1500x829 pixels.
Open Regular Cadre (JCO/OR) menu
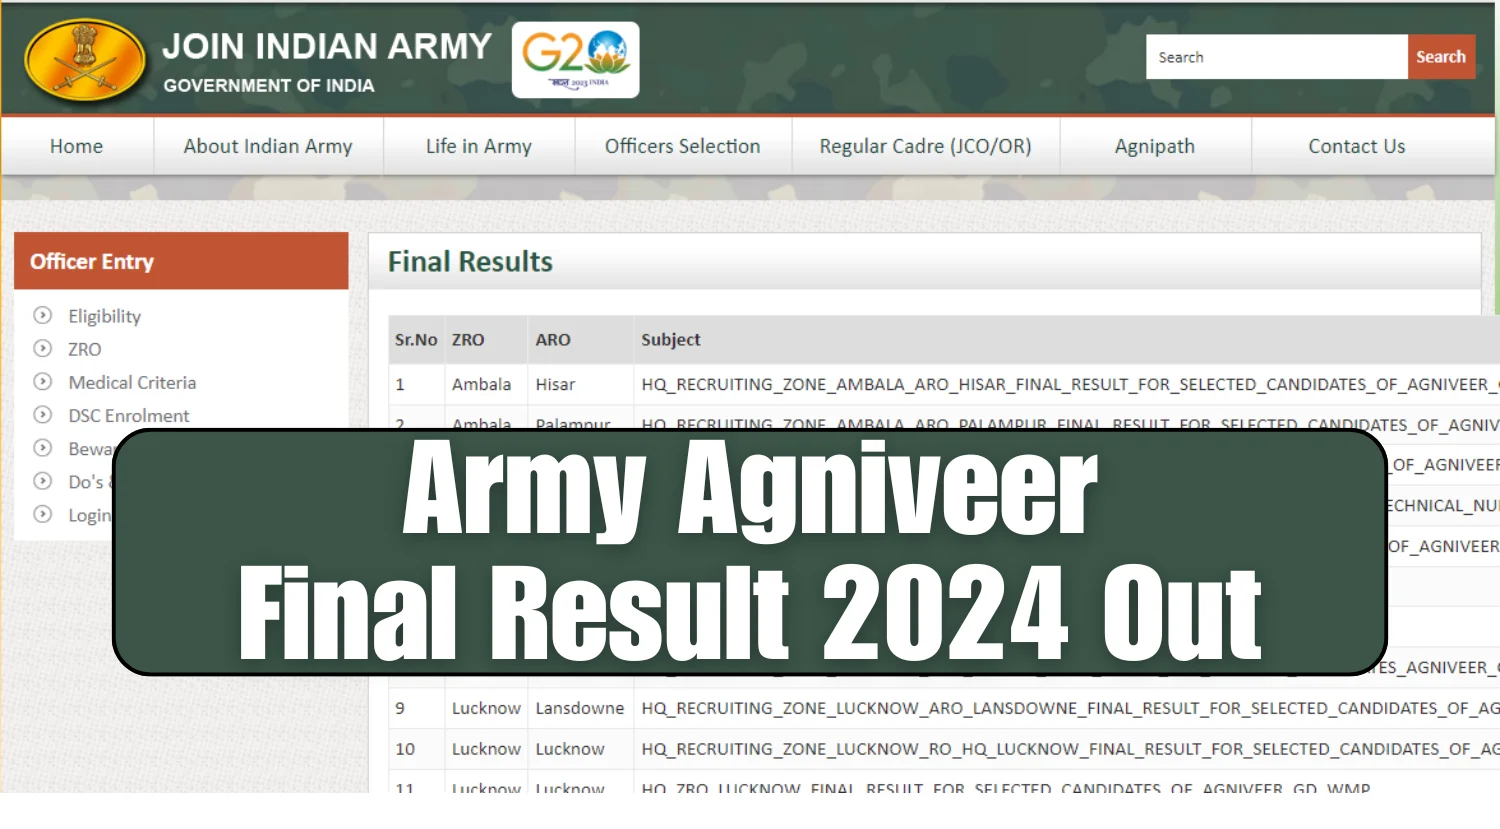coord(925,146)
